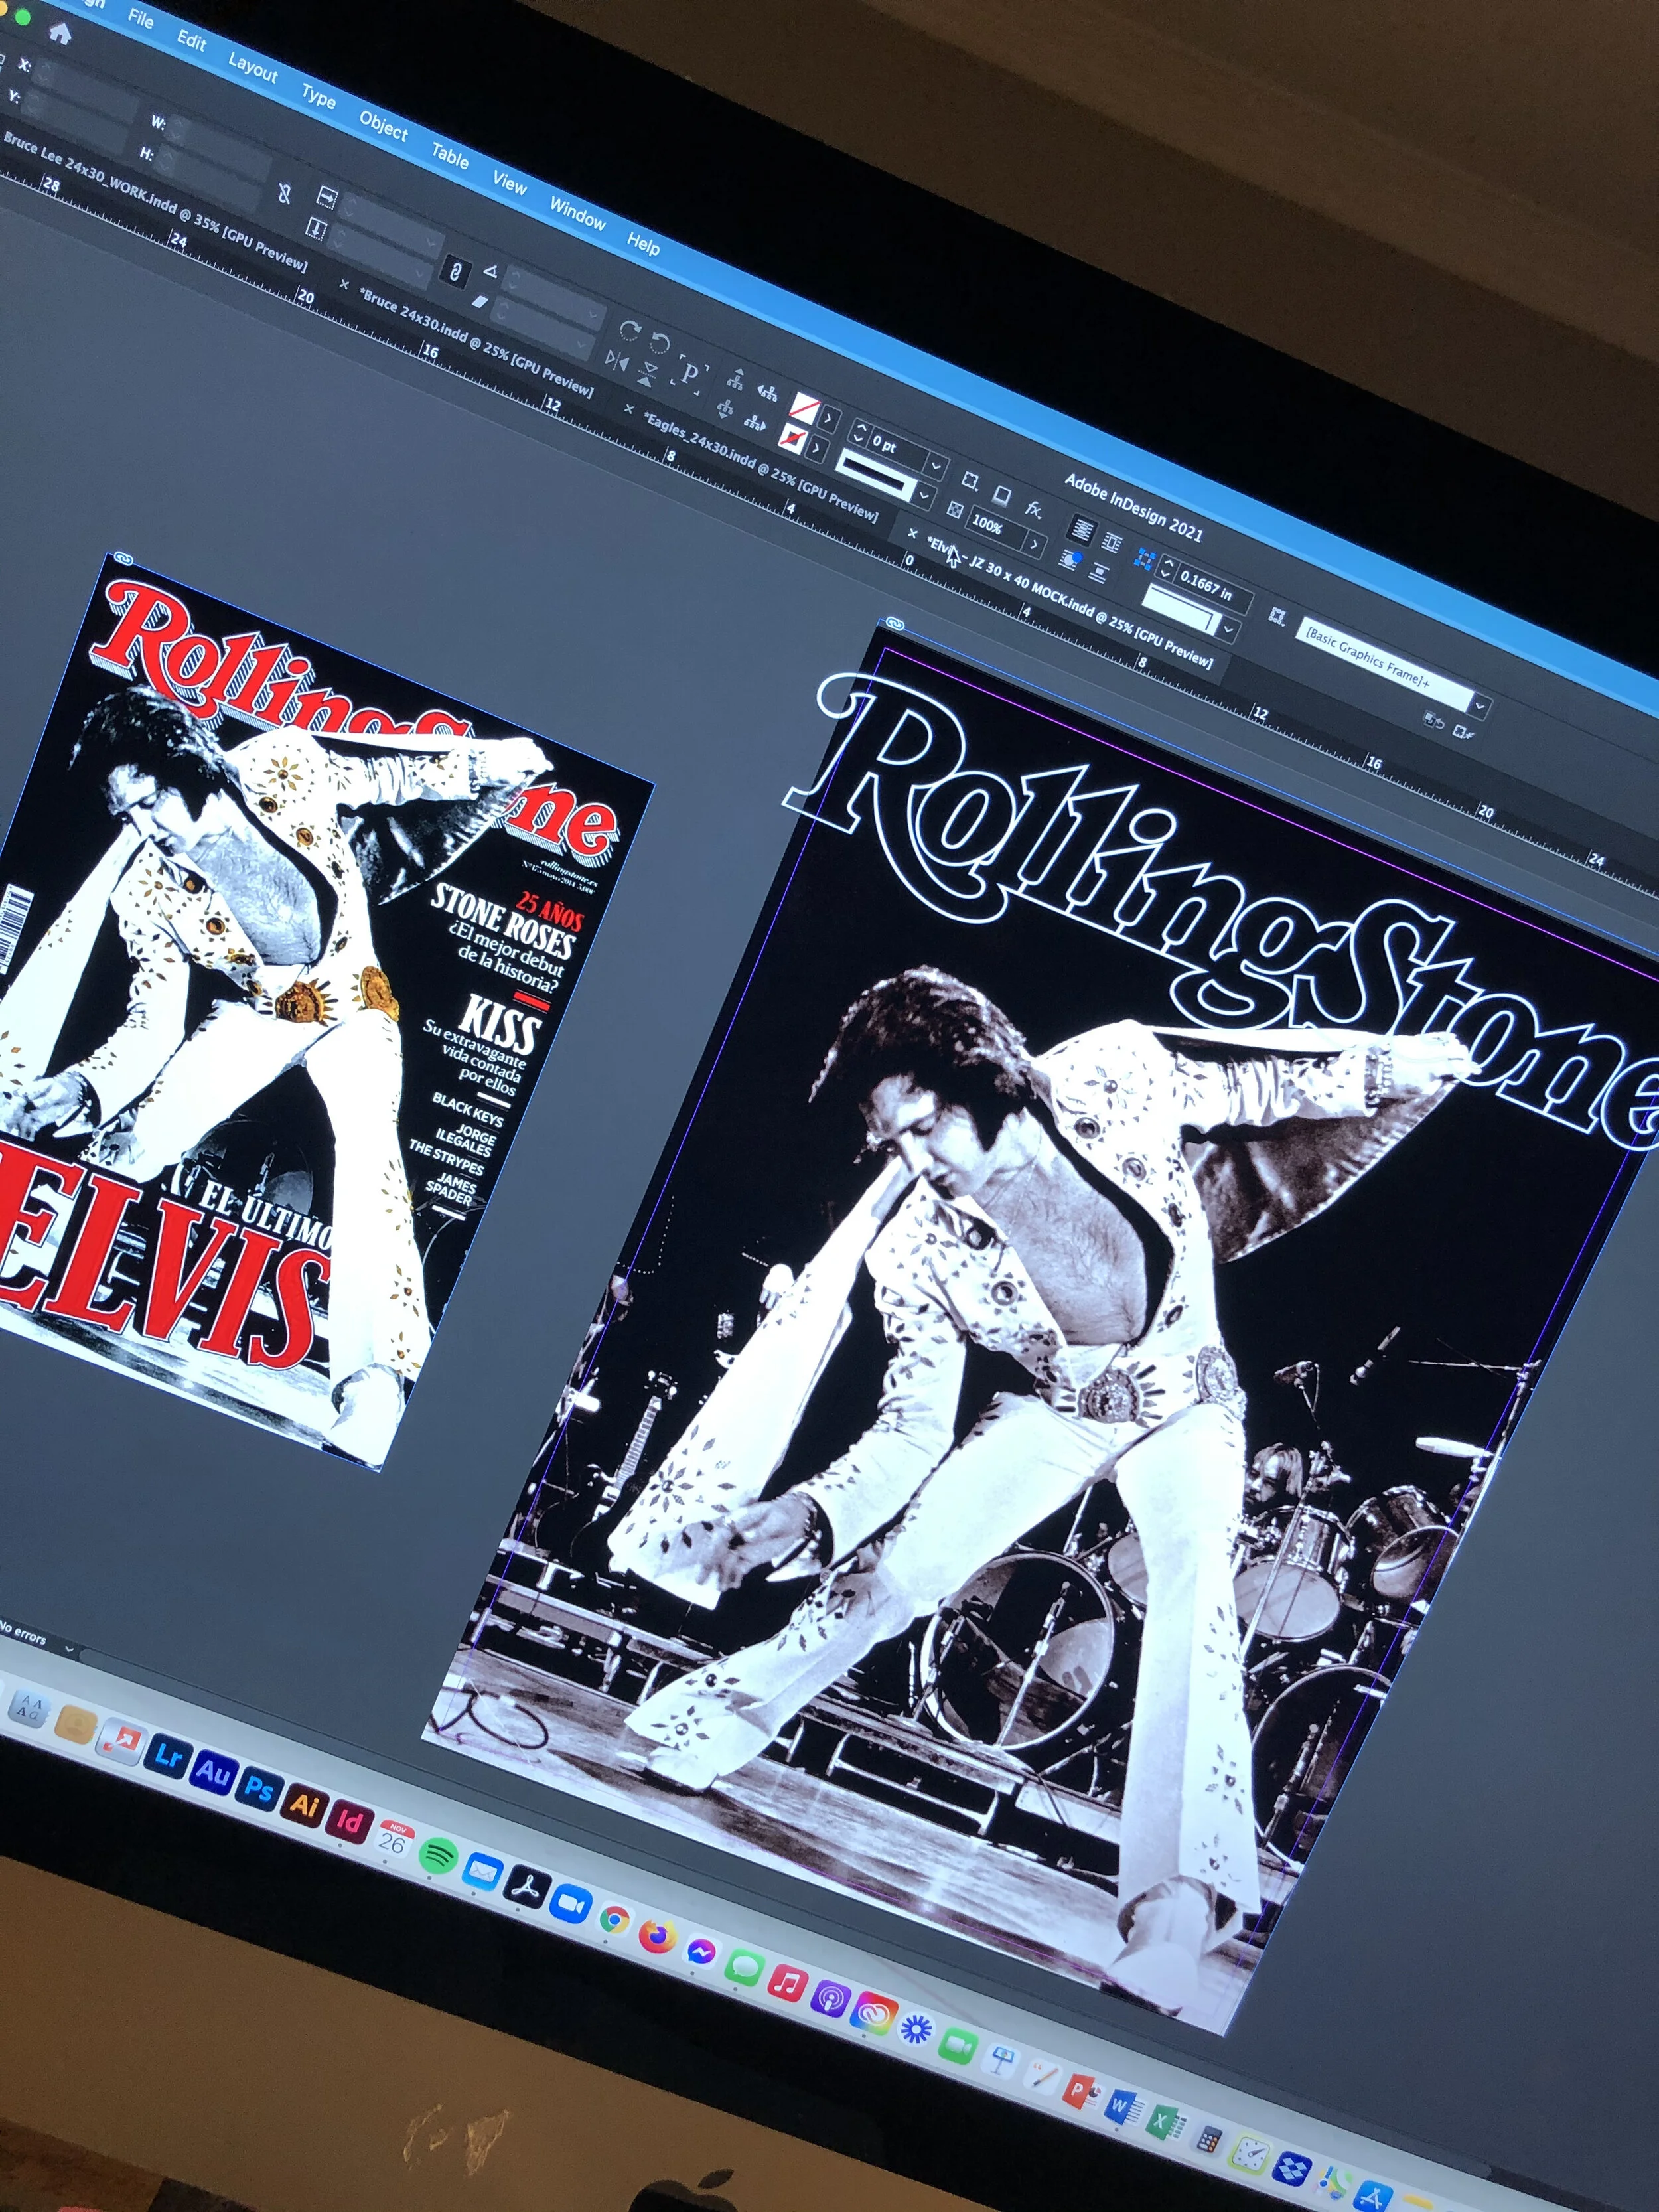
Task: Launch Photoshop from the Dock
Action: [x=258, y=1788]
